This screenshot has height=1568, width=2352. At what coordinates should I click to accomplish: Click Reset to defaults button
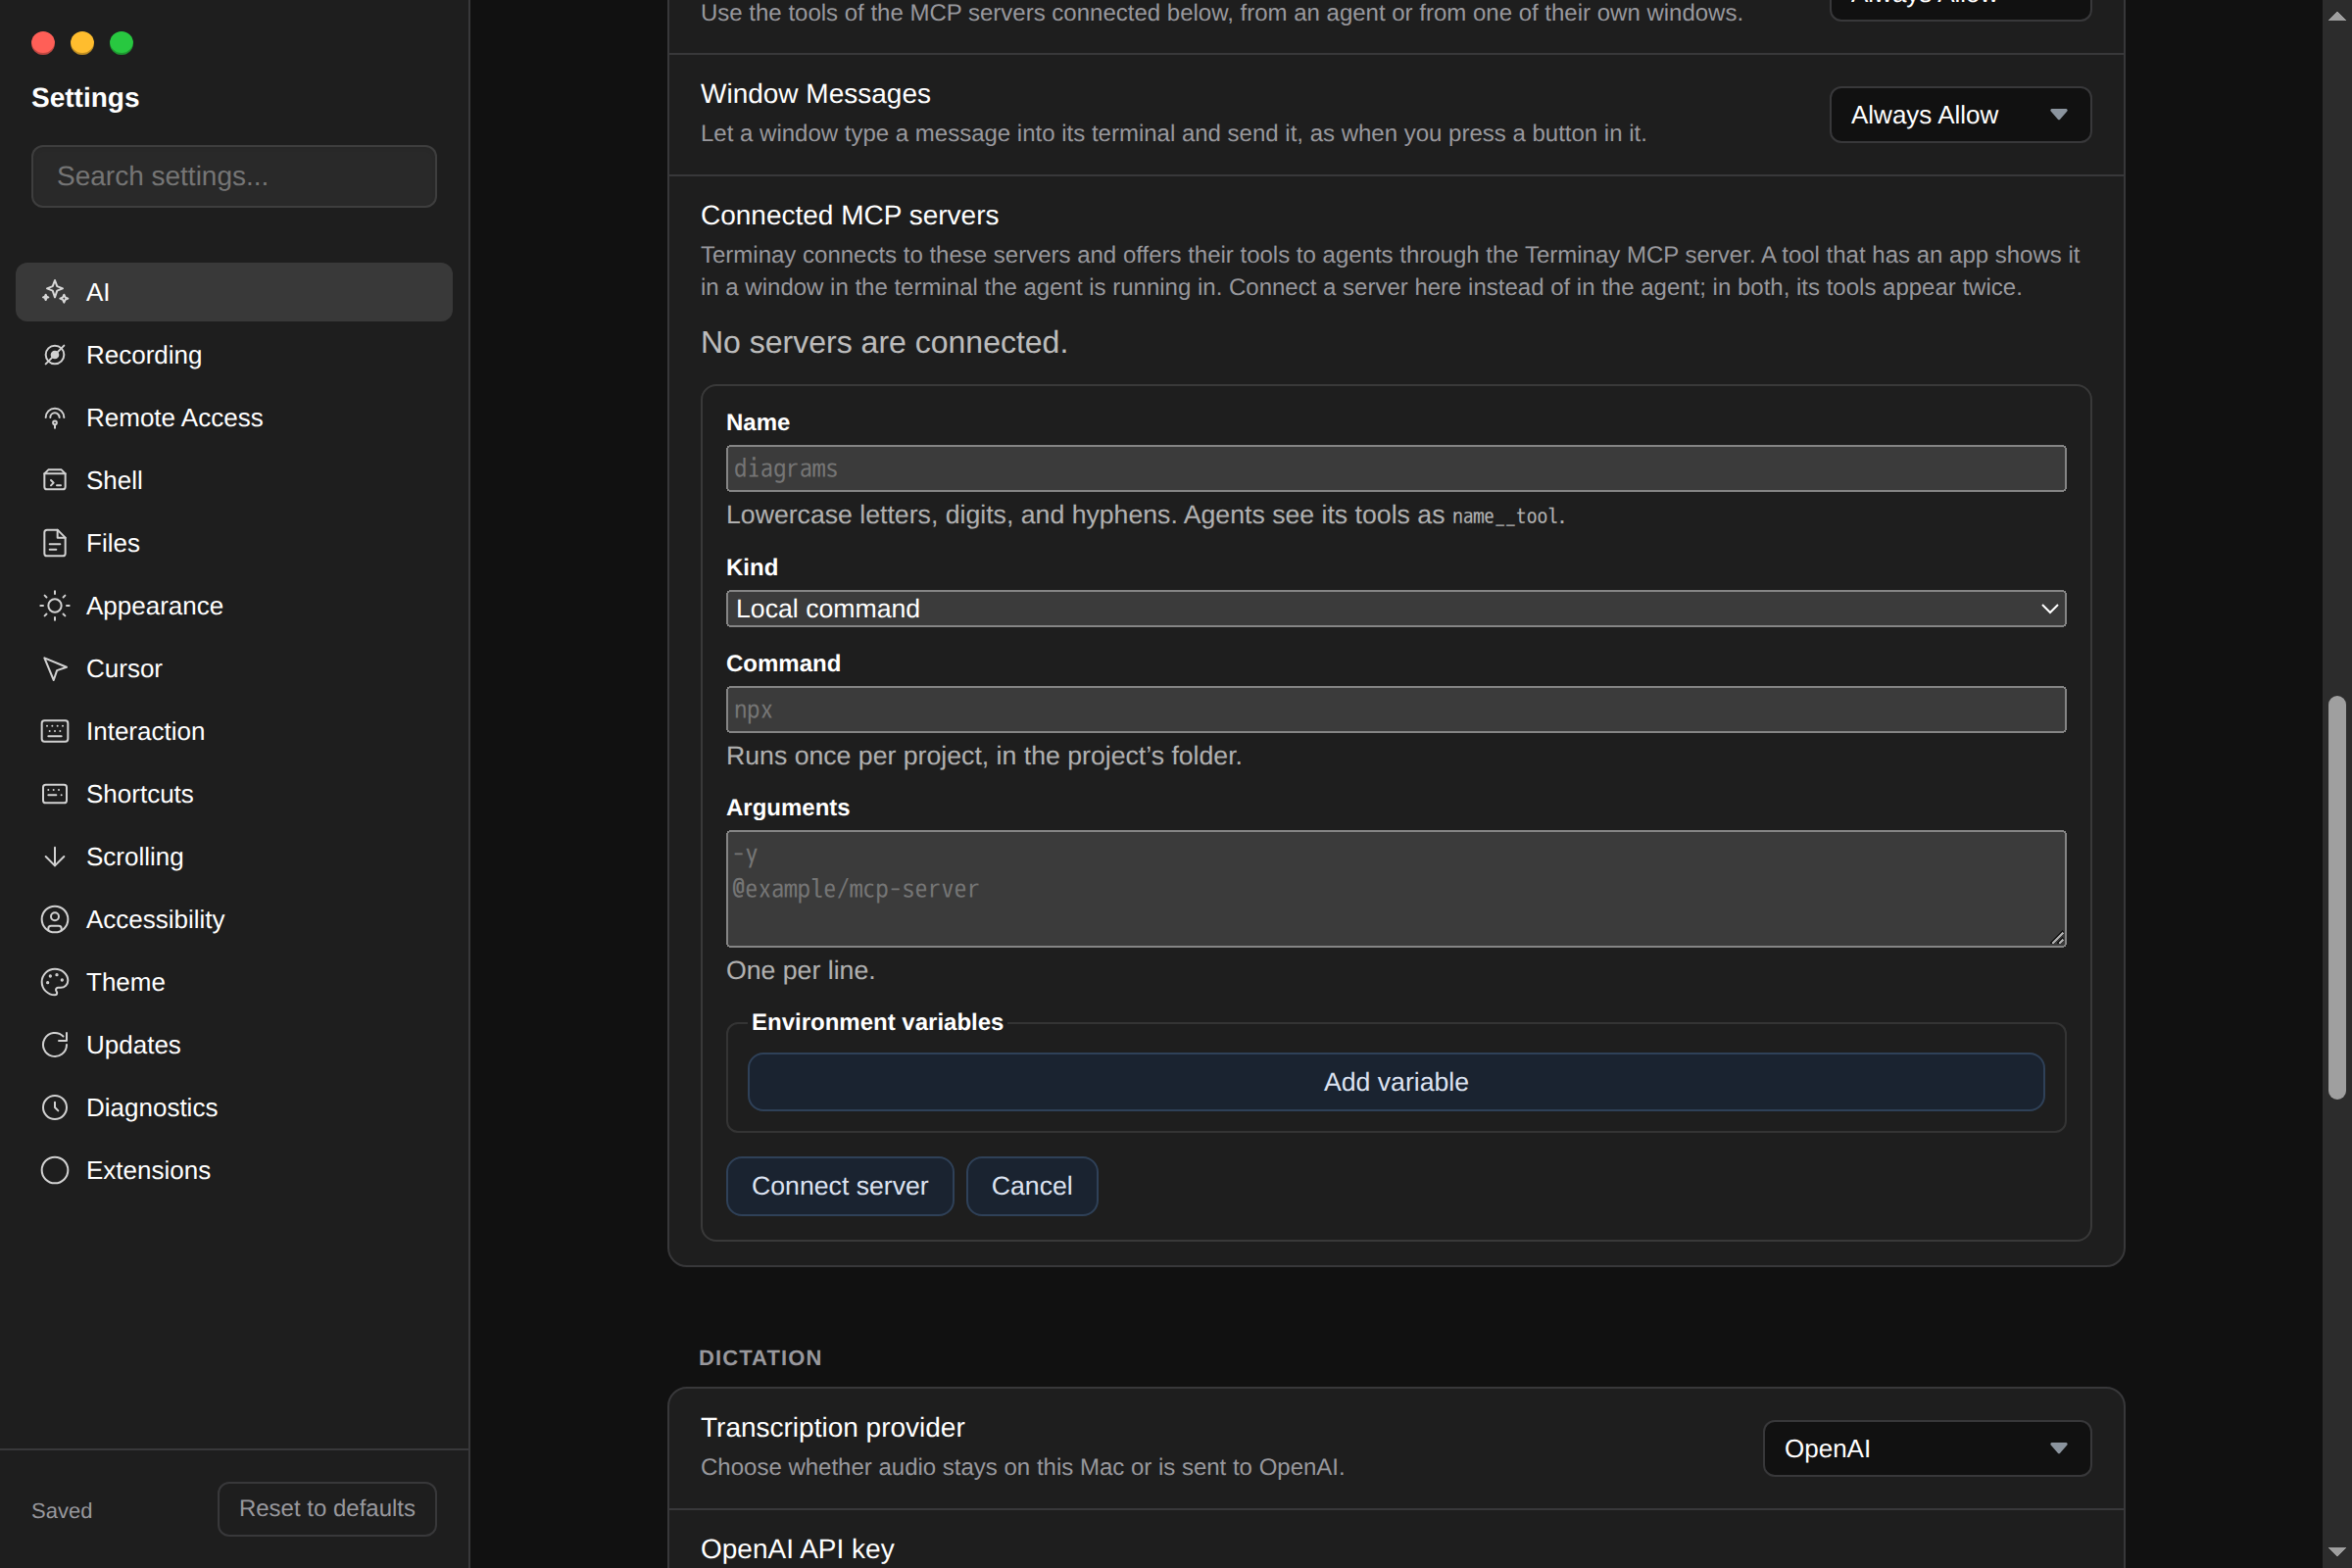(x=327, y=1508)
